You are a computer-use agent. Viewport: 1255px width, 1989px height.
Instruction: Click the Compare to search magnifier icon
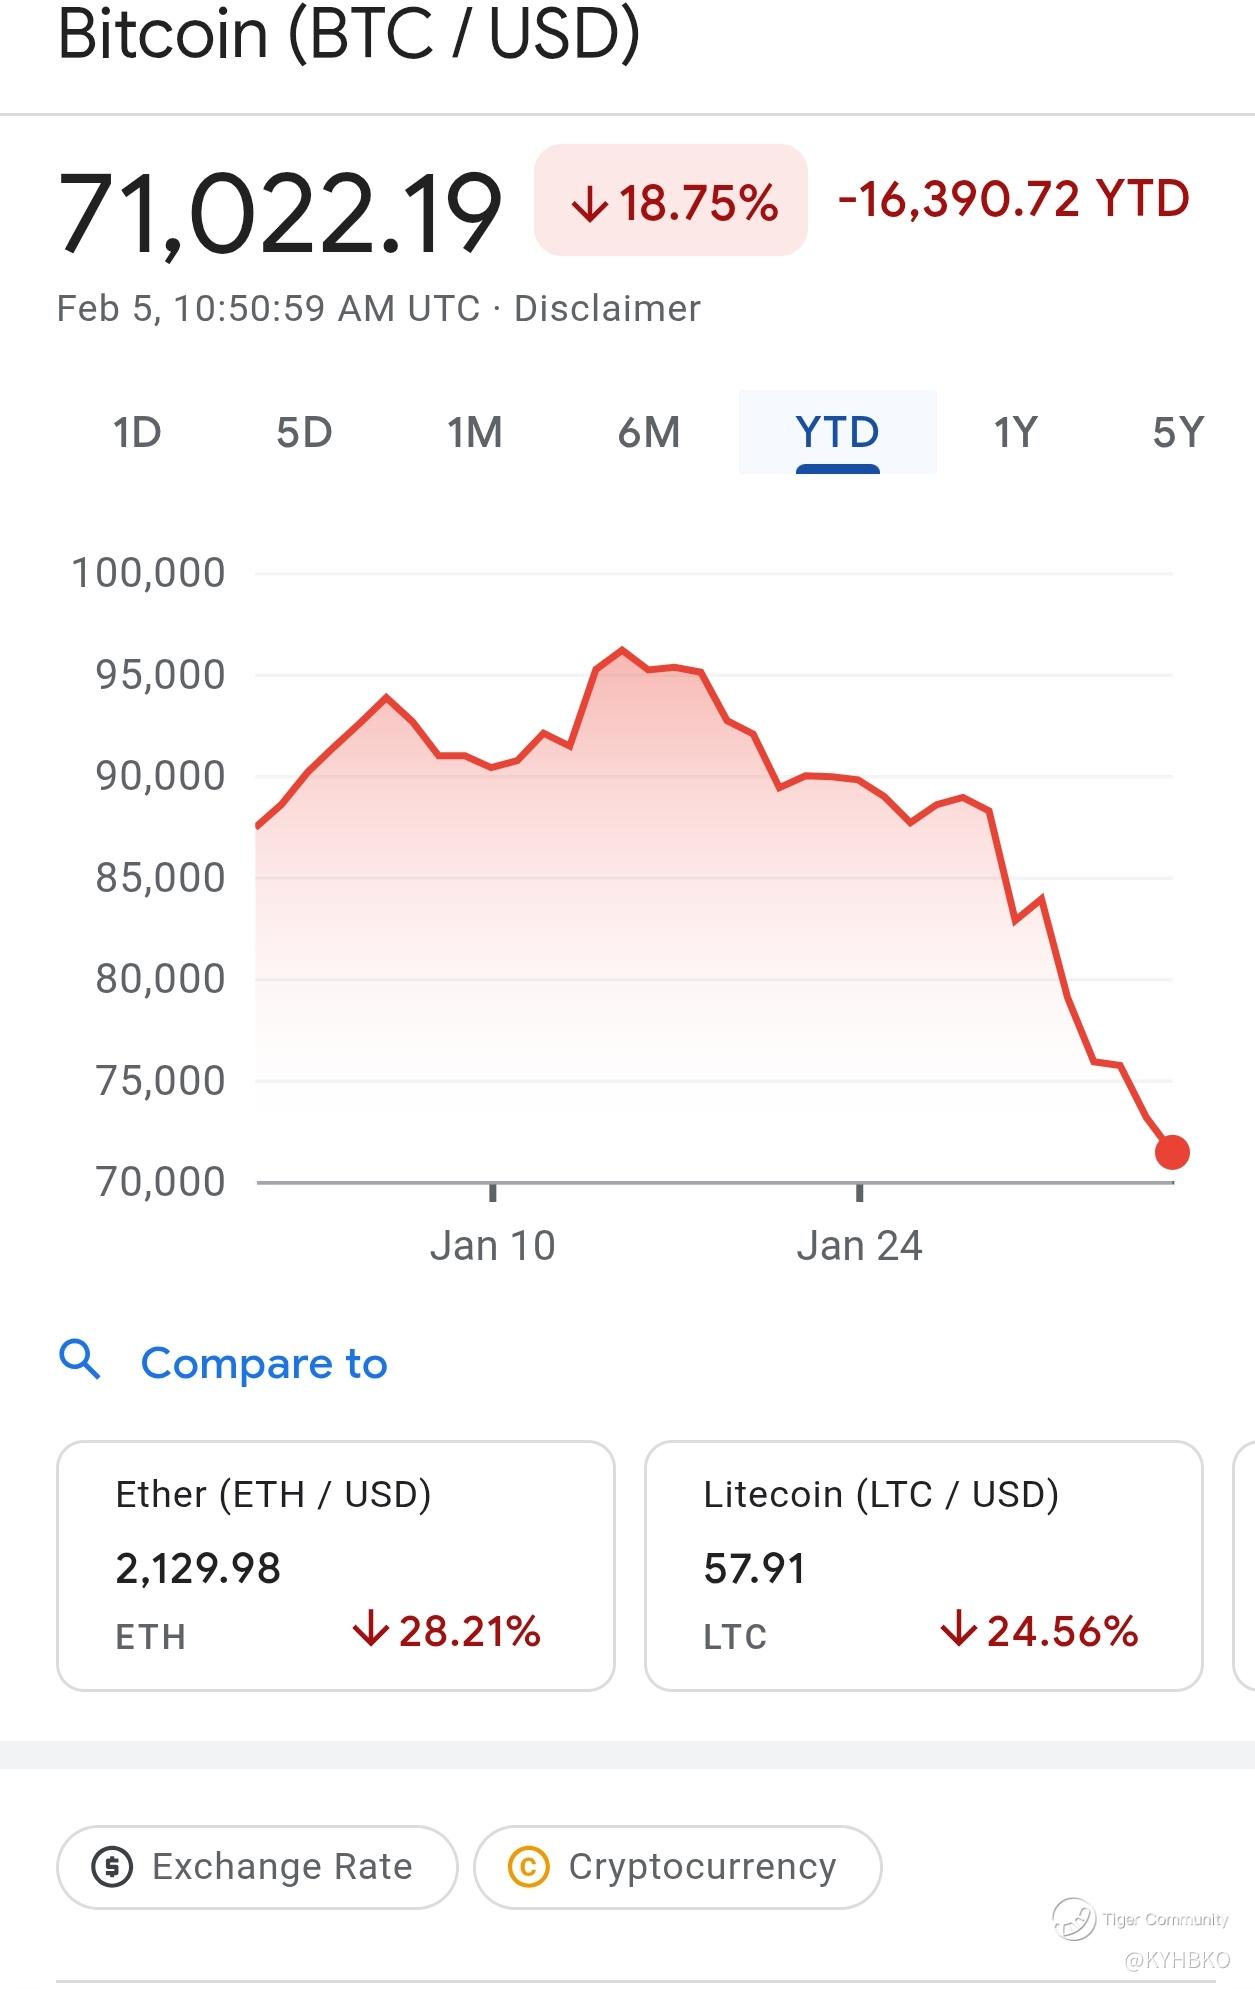click(80, 1360)
